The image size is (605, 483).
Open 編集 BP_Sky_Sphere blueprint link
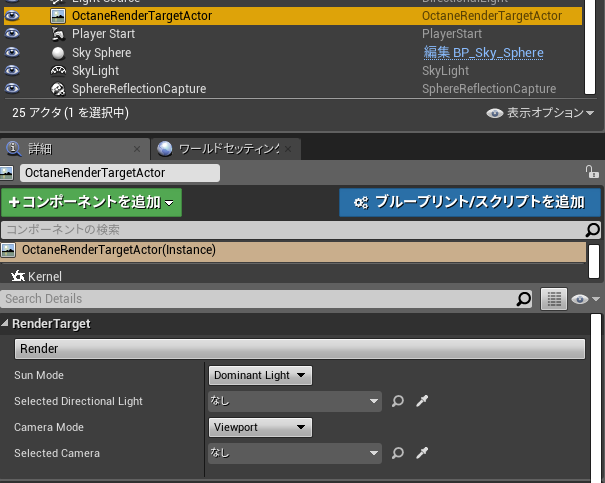[x=483, y=52]
